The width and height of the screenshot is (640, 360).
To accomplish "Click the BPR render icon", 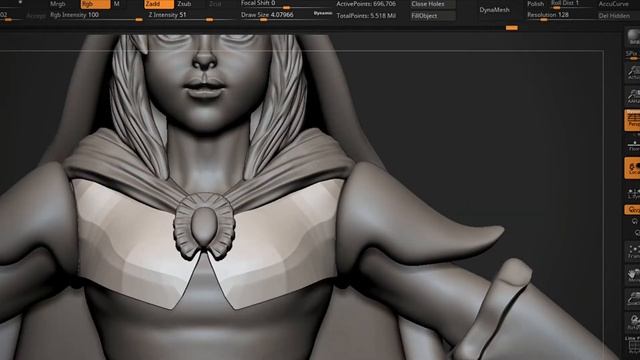I will [633, 38].
